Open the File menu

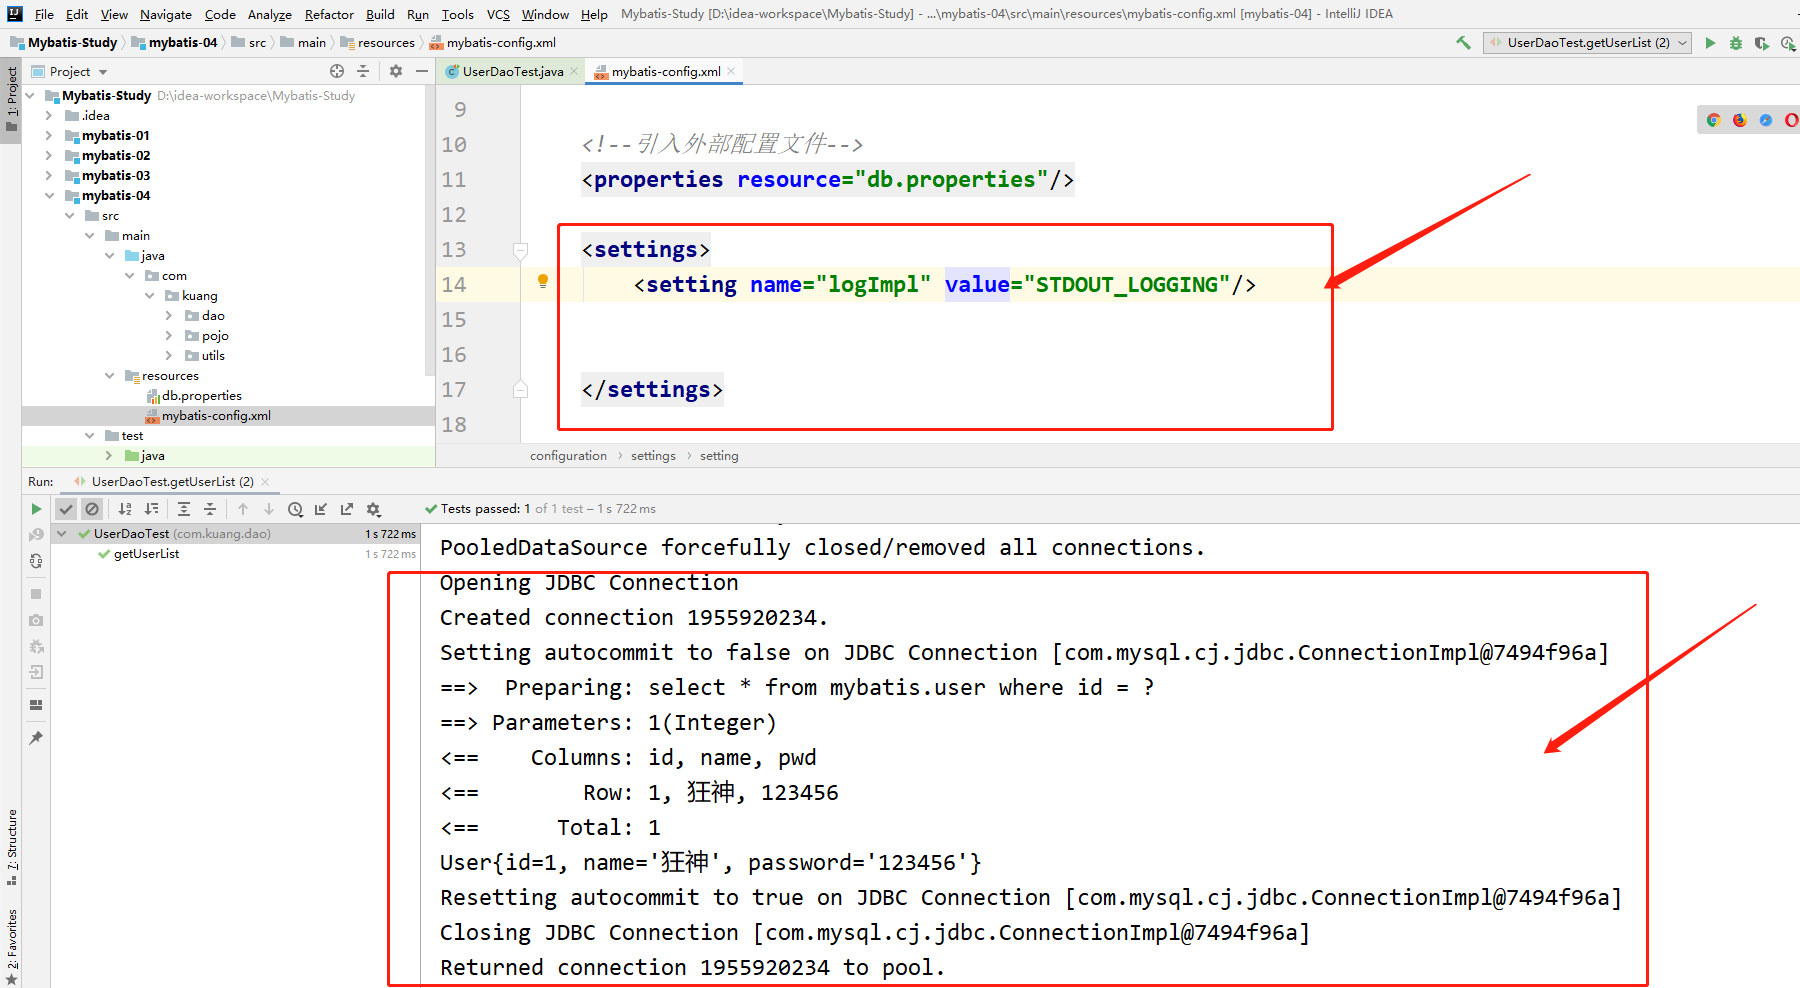tap(44, 14)
